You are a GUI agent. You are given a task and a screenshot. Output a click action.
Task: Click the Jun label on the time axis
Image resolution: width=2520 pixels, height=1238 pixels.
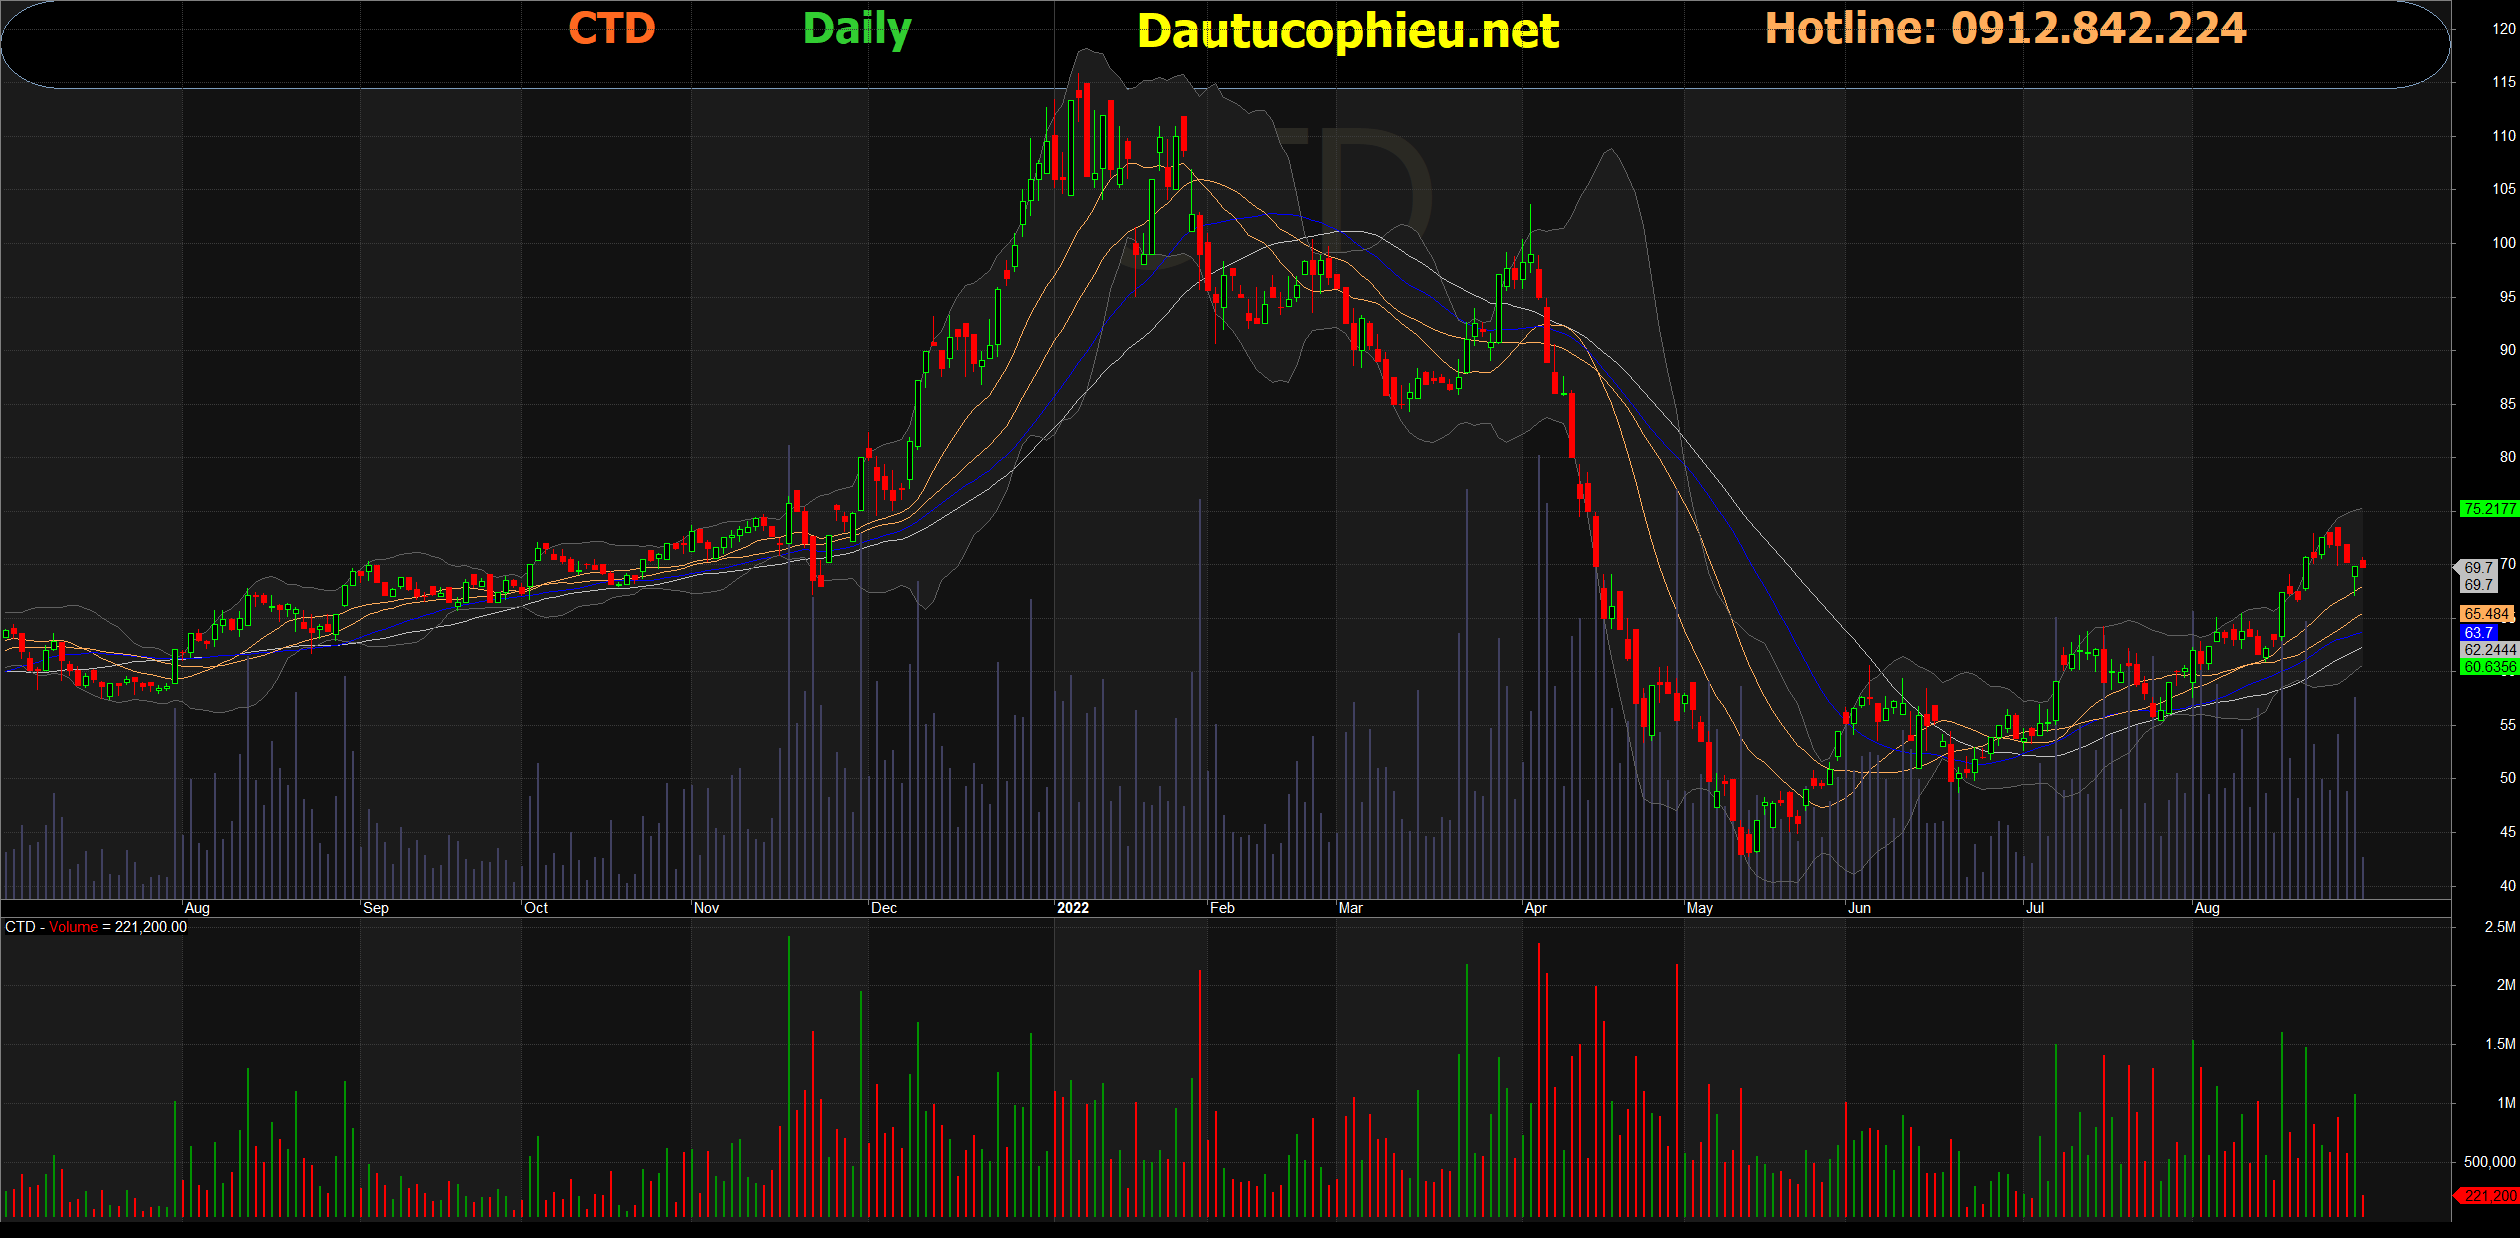(1859, 908)
